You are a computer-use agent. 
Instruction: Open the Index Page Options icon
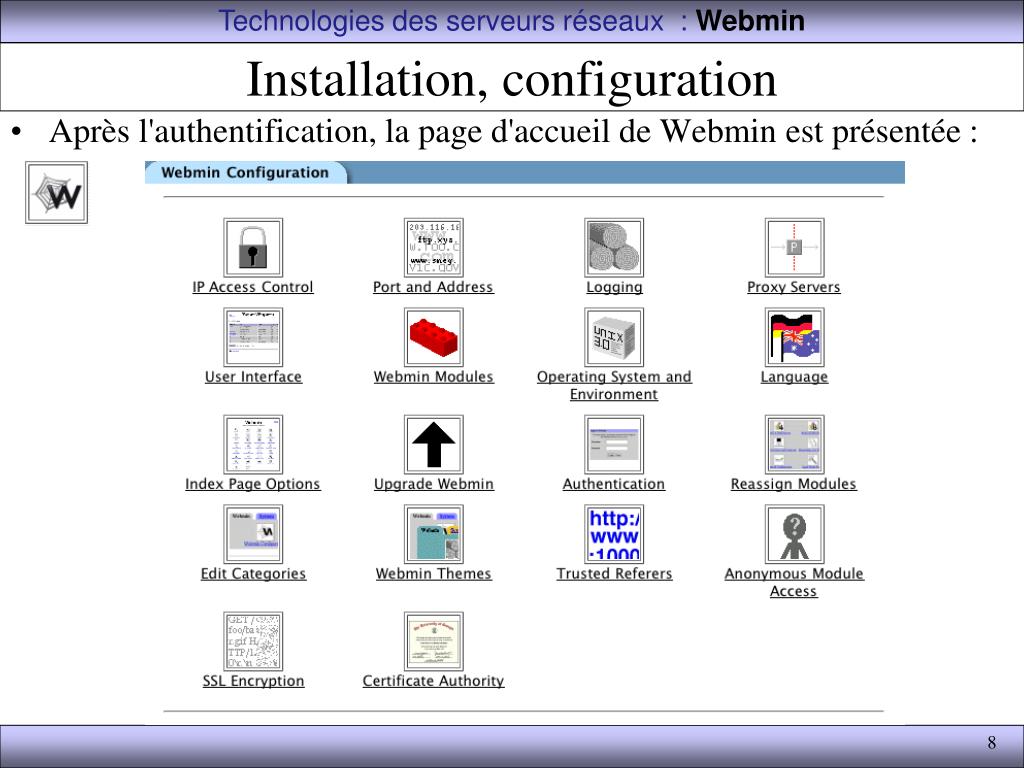(253, 444)
